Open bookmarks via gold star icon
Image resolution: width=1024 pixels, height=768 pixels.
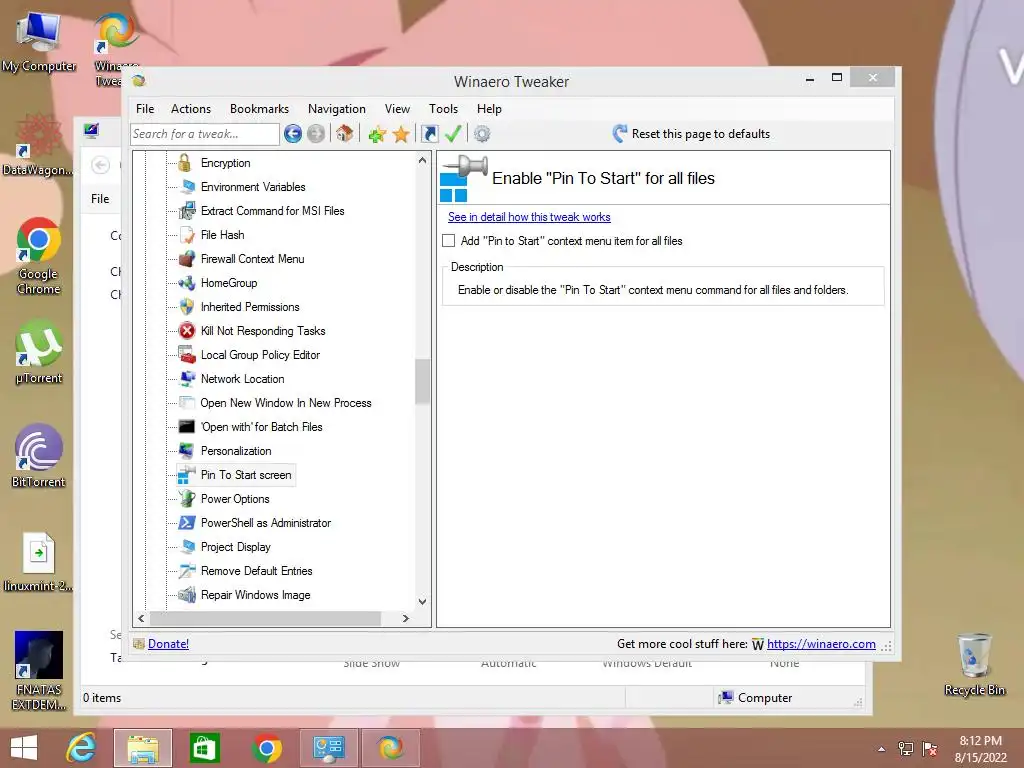[x=401, y=135]
